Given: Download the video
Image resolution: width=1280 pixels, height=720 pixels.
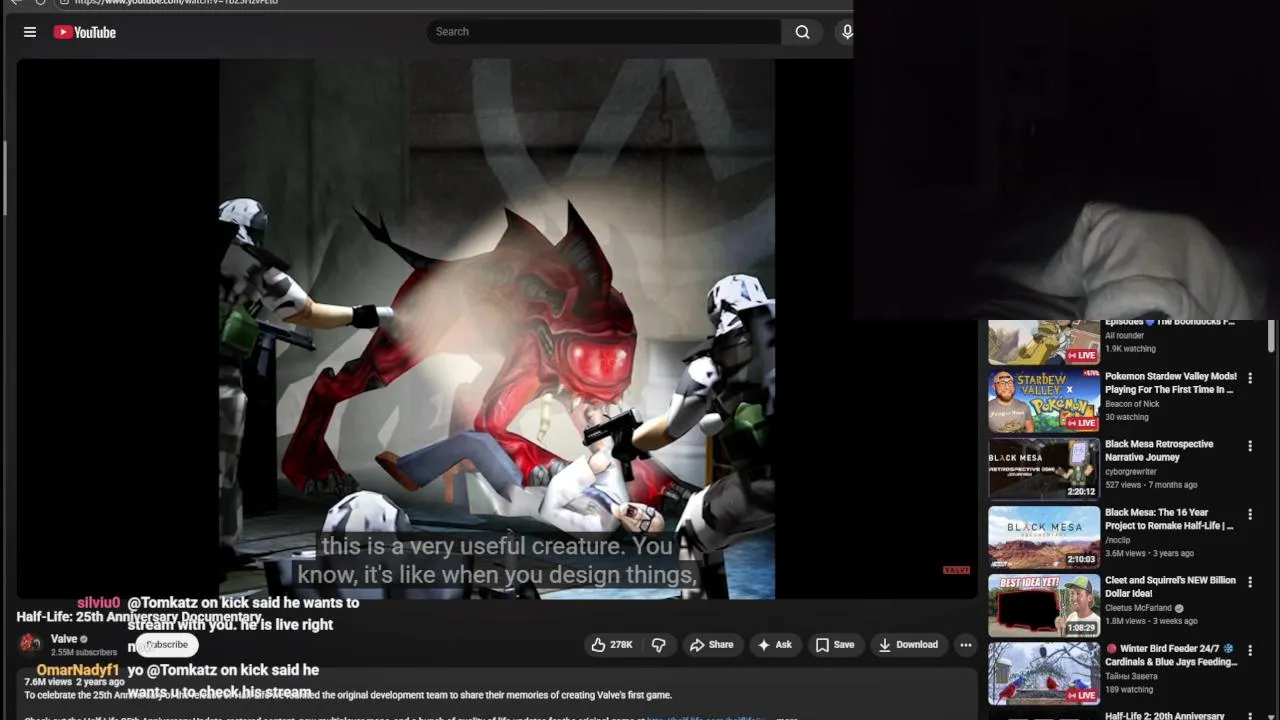Looking at the screenshot, I should [908, 645].
